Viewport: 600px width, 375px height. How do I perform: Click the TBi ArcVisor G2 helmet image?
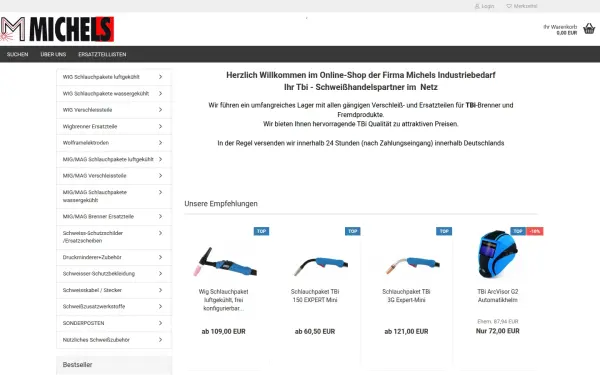[498, 254]
